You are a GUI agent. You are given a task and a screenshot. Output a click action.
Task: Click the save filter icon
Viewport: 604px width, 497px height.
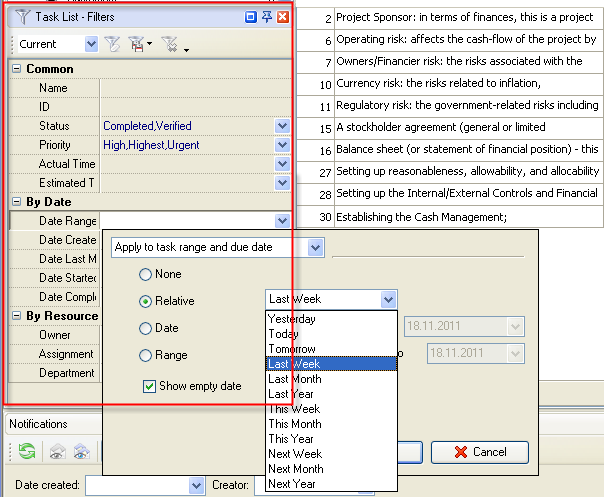(x=136, y=44)
